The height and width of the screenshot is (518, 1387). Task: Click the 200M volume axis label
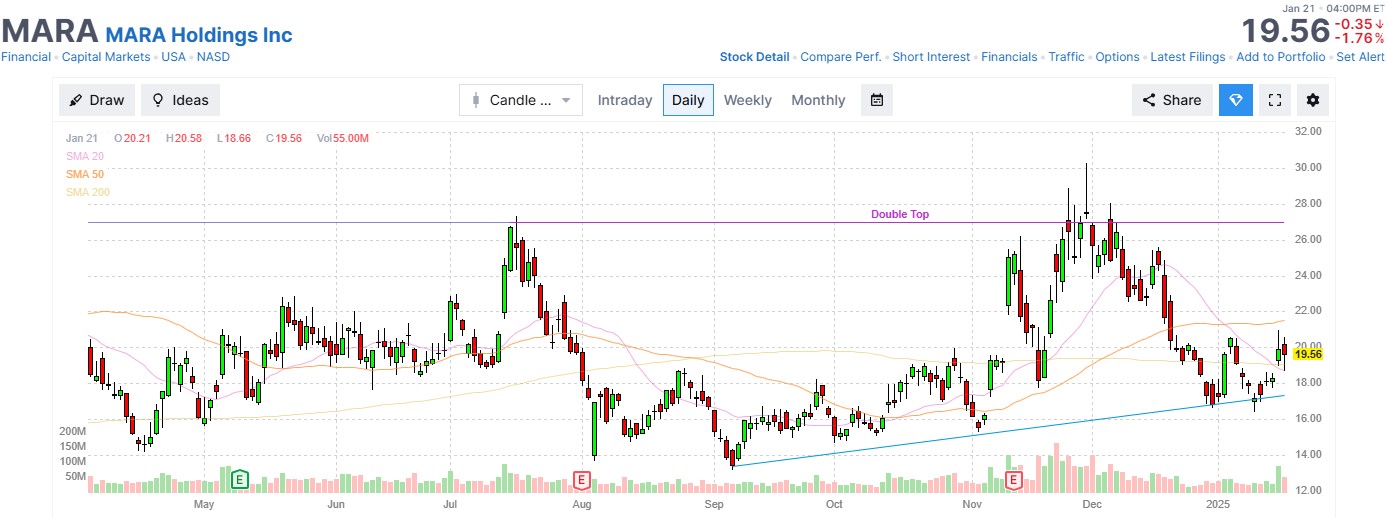tap(72, 431)
